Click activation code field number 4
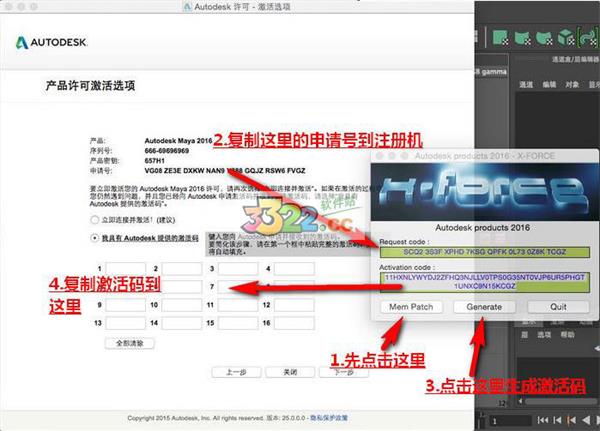 point(294,269)
